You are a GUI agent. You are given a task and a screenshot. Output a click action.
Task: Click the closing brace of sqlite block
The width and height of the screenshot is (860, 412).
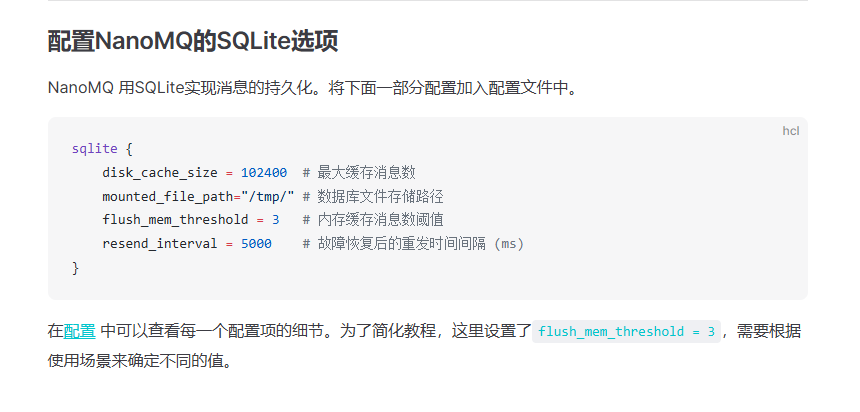[x=76, y=268]
